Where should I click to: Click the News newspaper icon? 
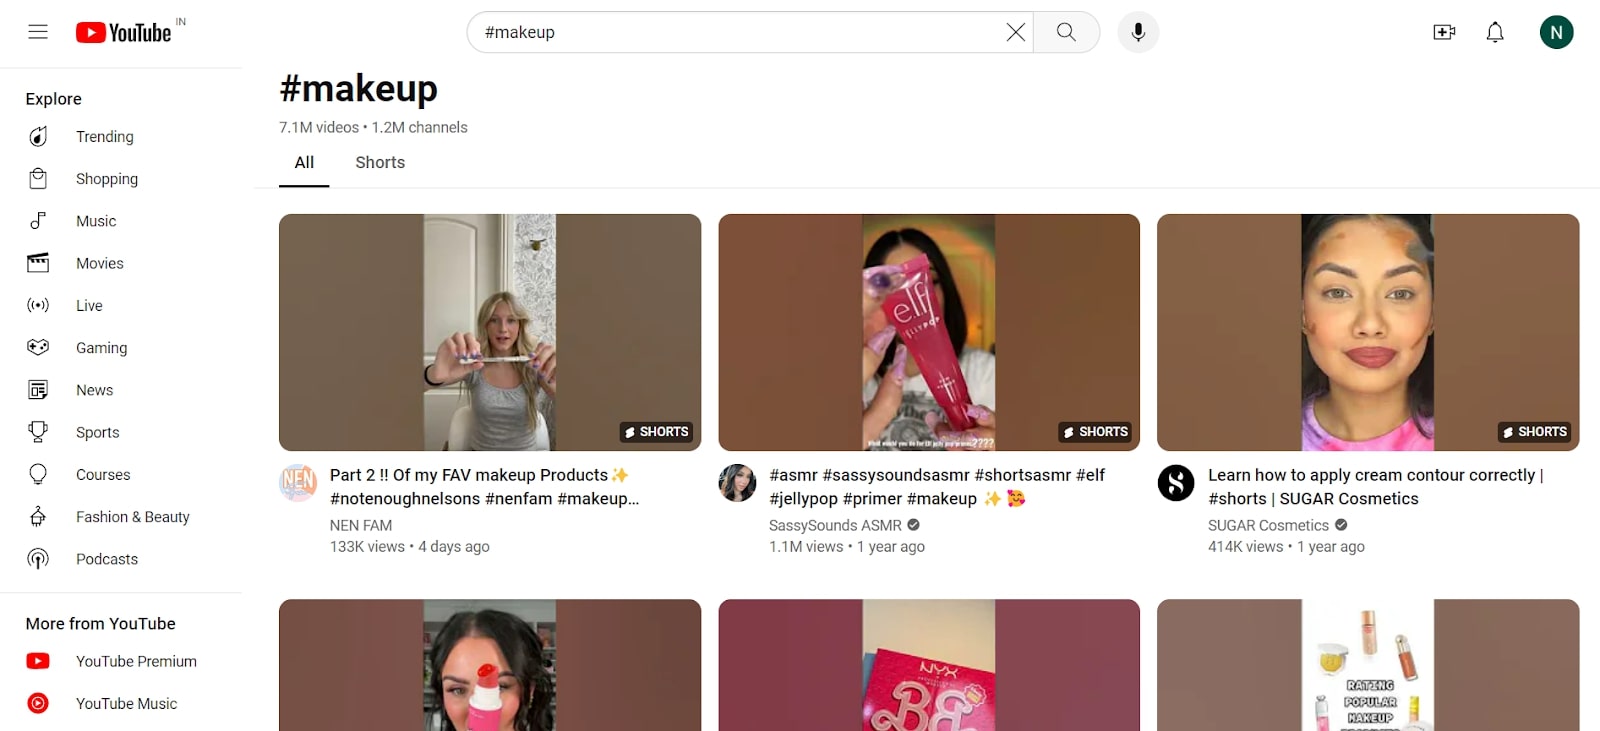pos(38,390)
